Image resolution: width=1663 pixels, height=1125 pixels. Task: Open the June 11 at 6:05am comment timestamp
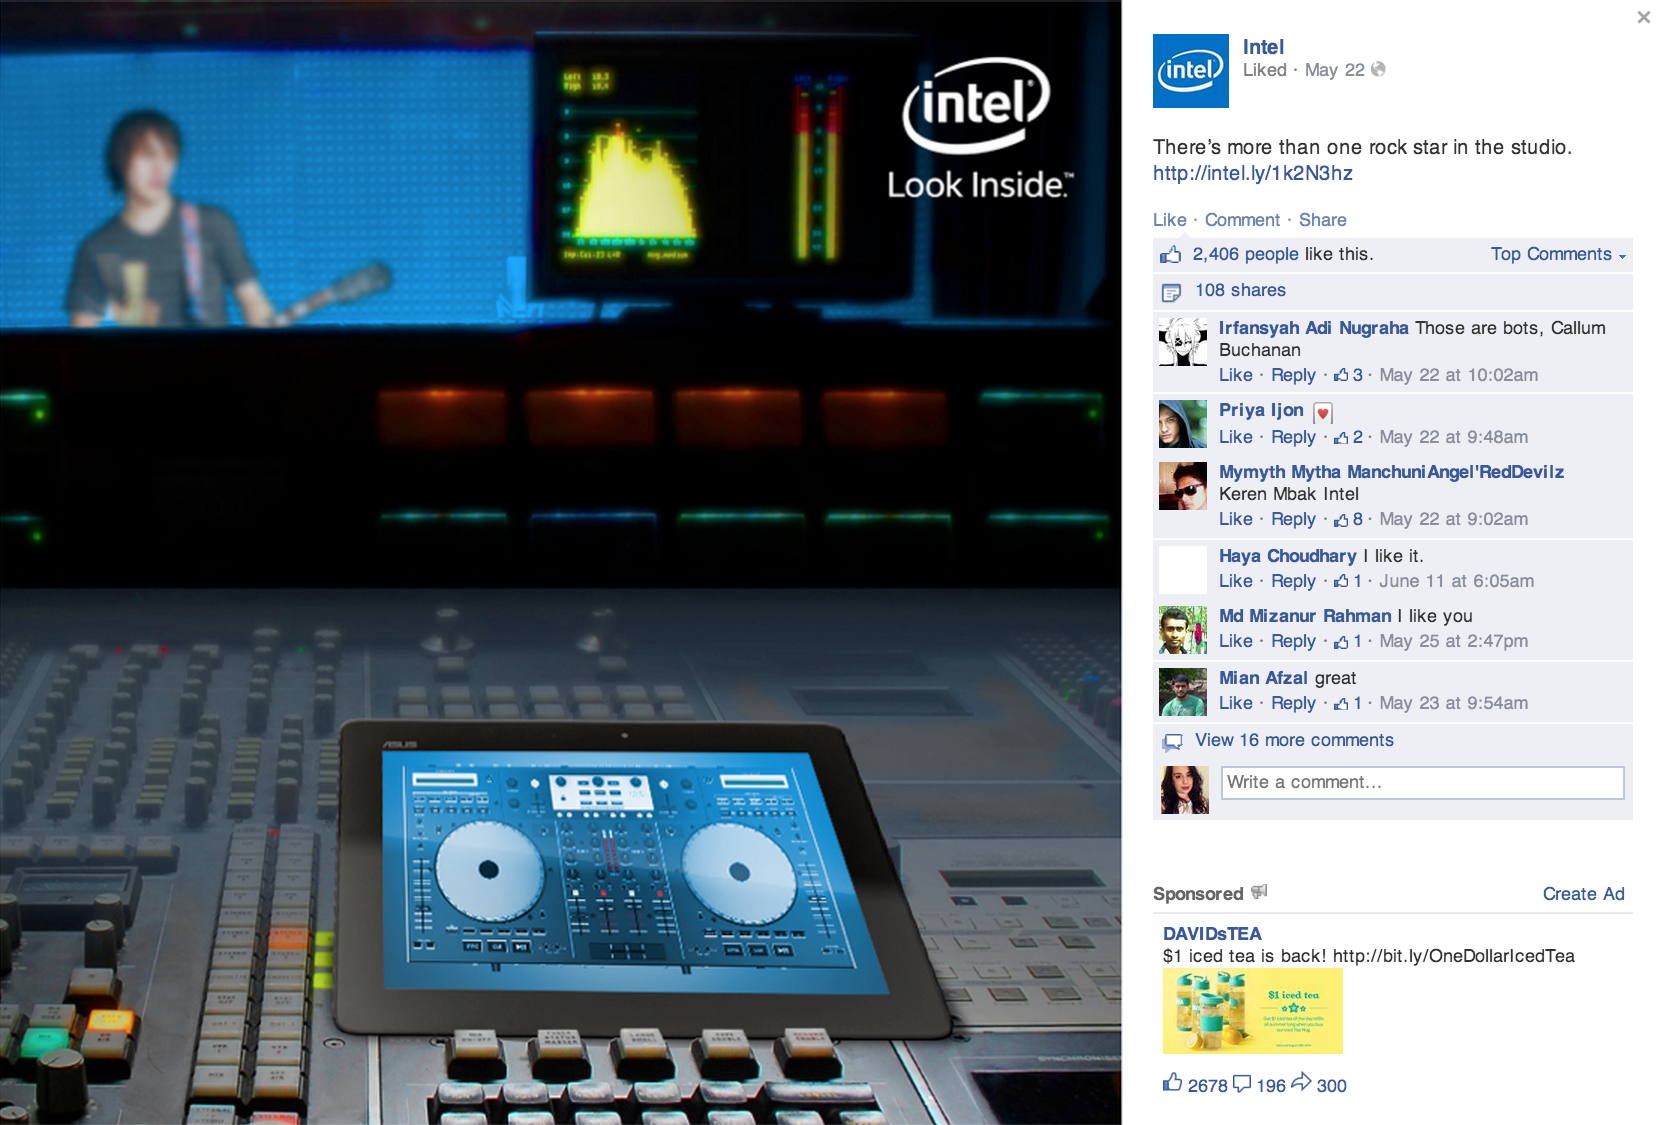click(1456, 581)
